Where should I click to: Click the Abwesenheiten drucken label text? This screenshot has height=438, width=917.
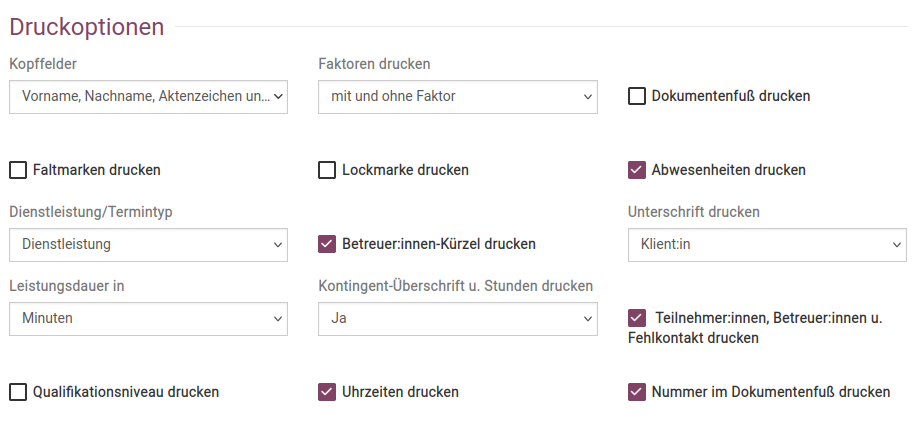point(728,170)
